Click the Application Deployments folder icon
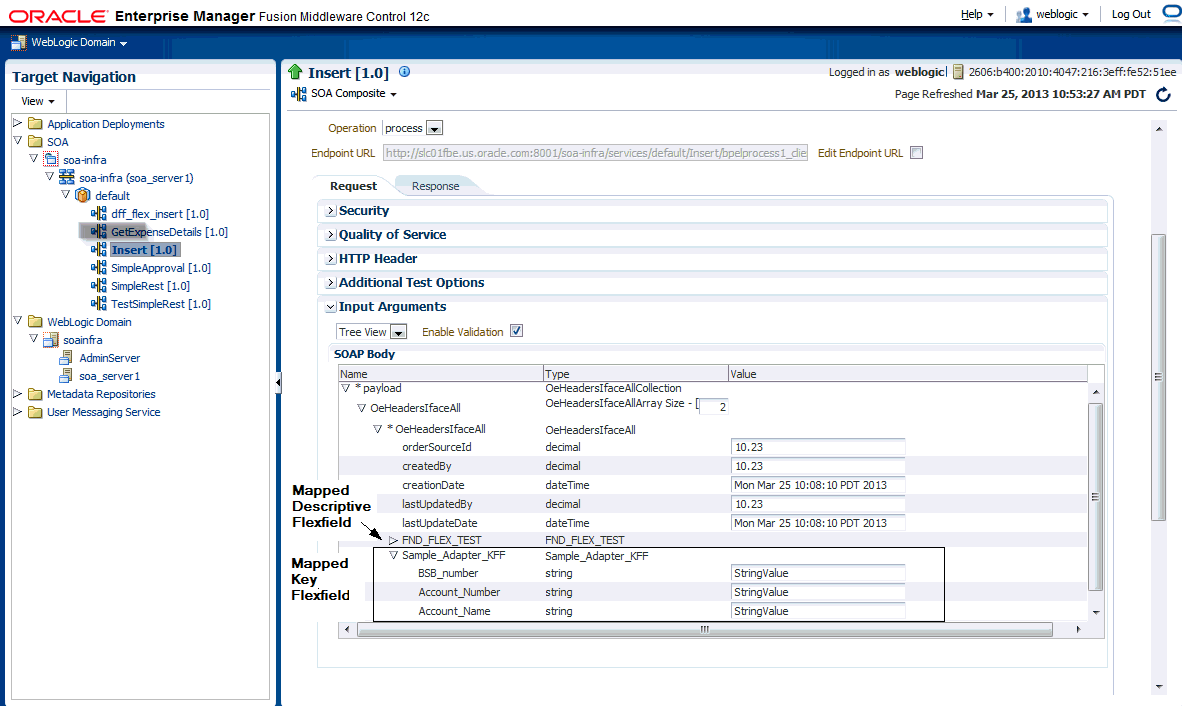 [35, 124]
